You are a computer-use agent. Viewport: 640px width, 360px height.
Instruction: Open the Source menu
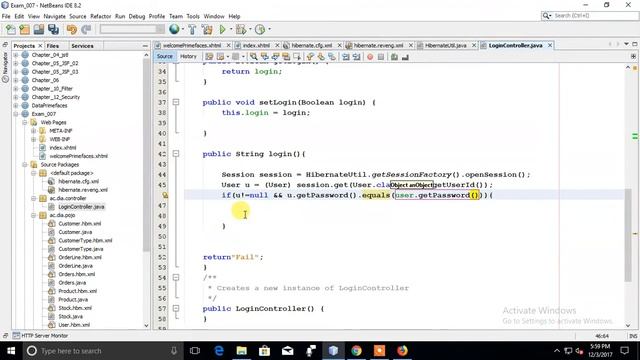pos(78,16)
